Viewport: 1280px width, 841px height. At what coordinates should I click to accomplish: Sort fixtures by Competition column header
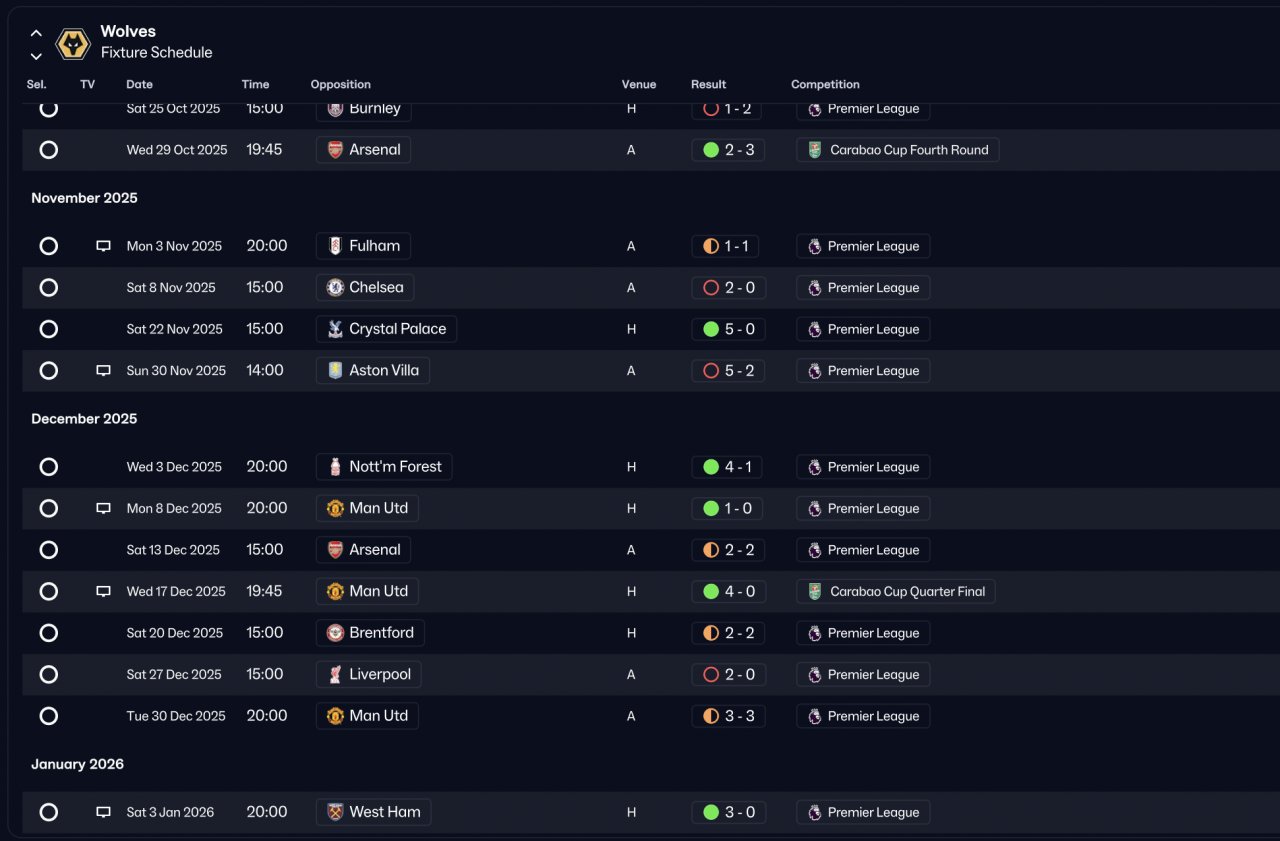click(x=825, y=84)
